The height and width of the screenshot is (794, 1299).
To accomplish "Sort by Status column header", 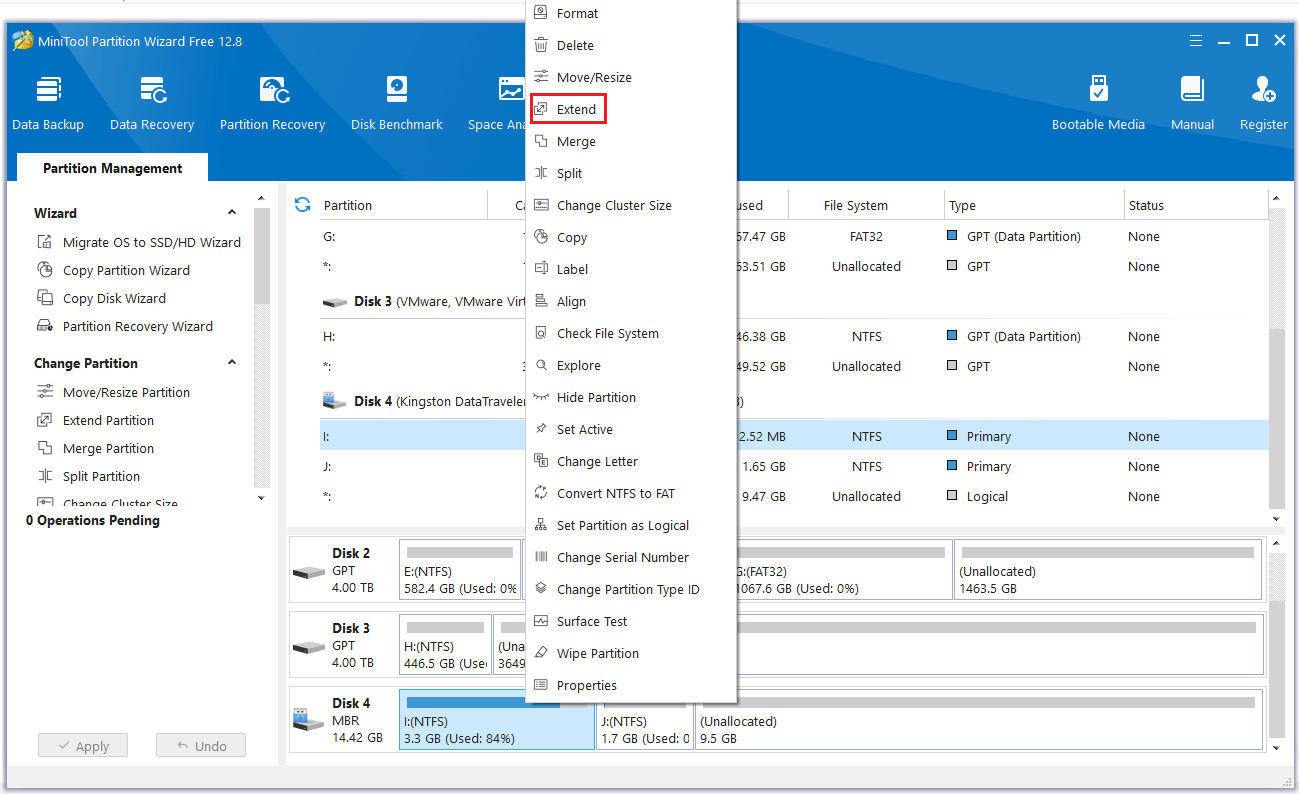I will pyautogui.click(x=1195, y=205).
